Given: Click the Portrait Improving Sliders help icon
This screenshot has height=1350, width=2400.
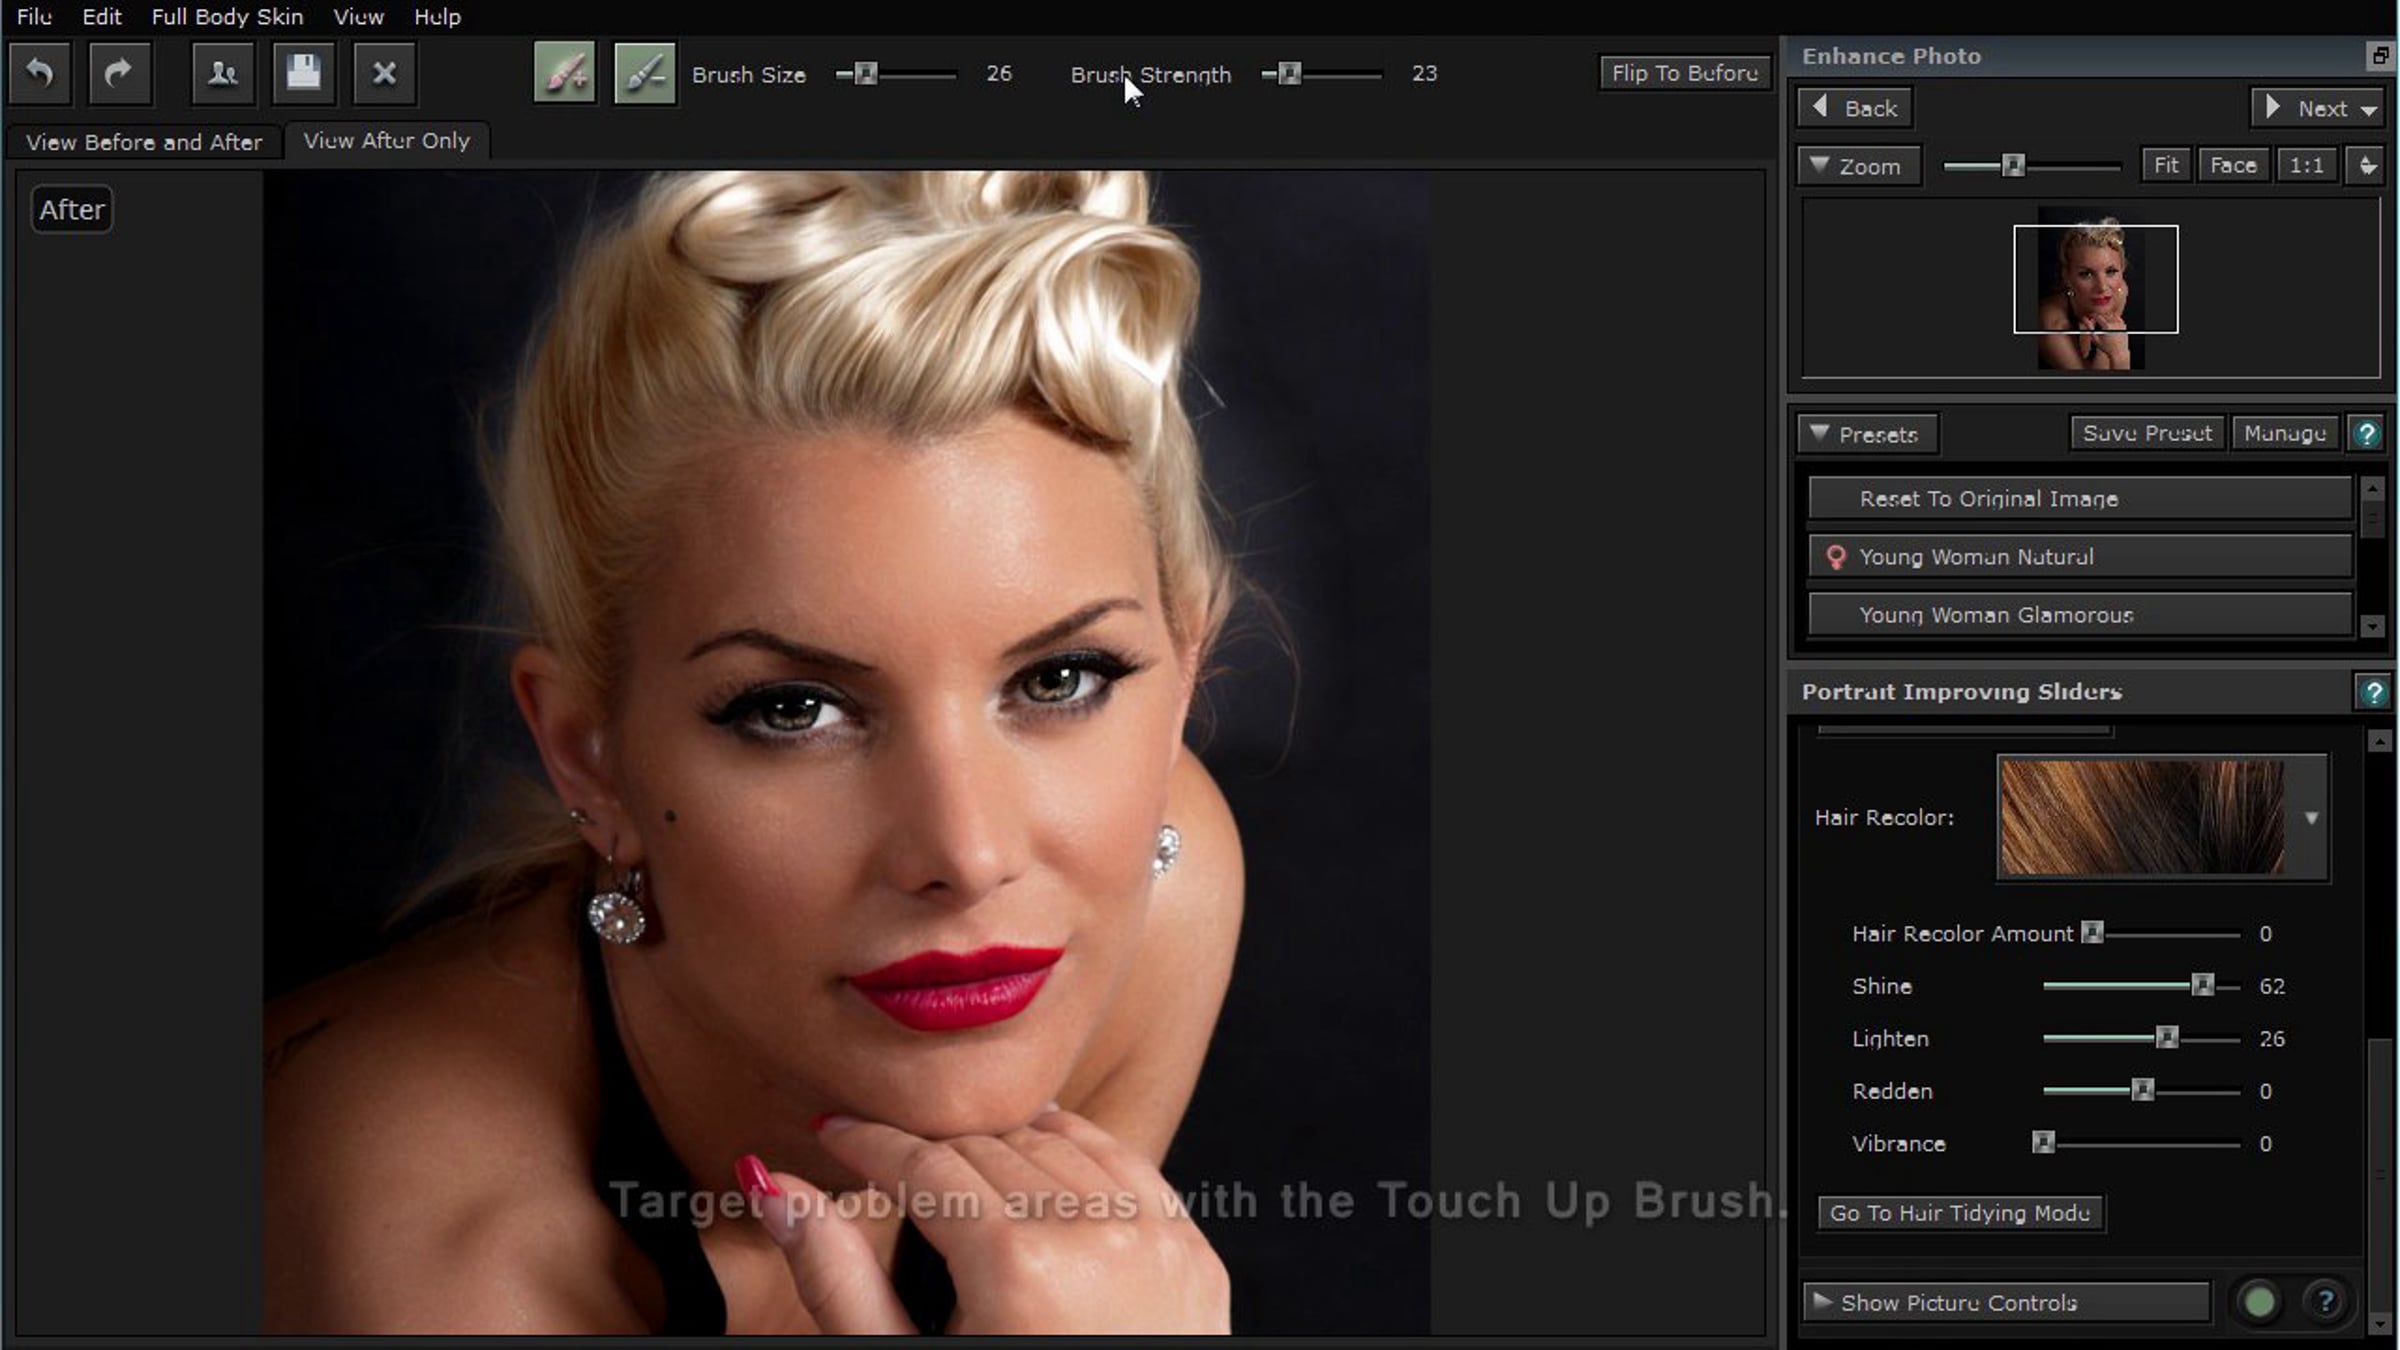Looking at the screenshot, I should (2373, 692).
